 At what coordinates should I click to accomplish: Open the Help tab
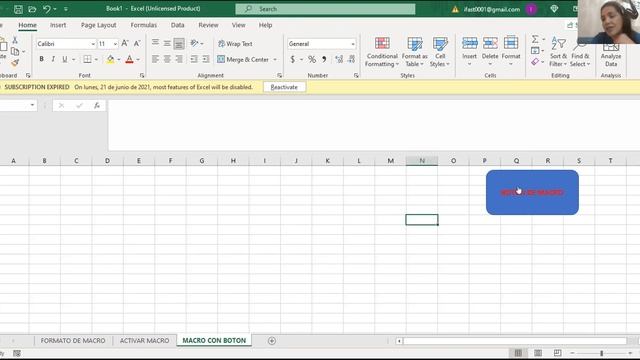tap(265, 25)
